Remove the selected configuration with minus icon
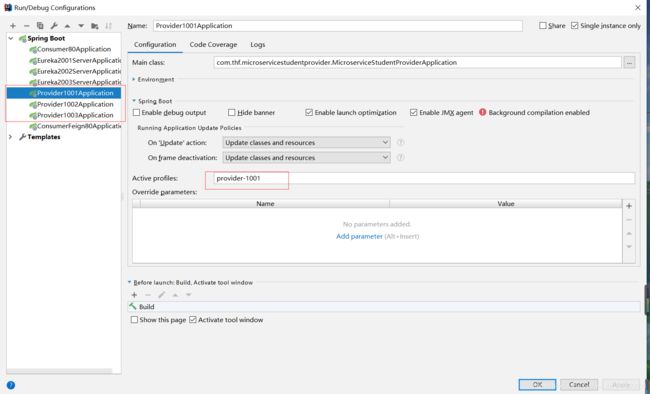 (x=27, y=26)
